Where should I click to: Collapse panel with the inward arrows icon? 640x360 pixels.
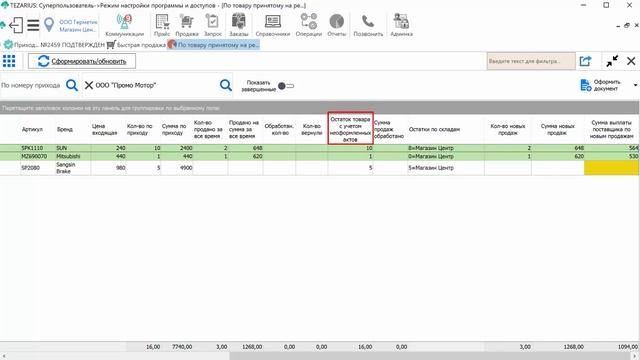coord(612,61)
